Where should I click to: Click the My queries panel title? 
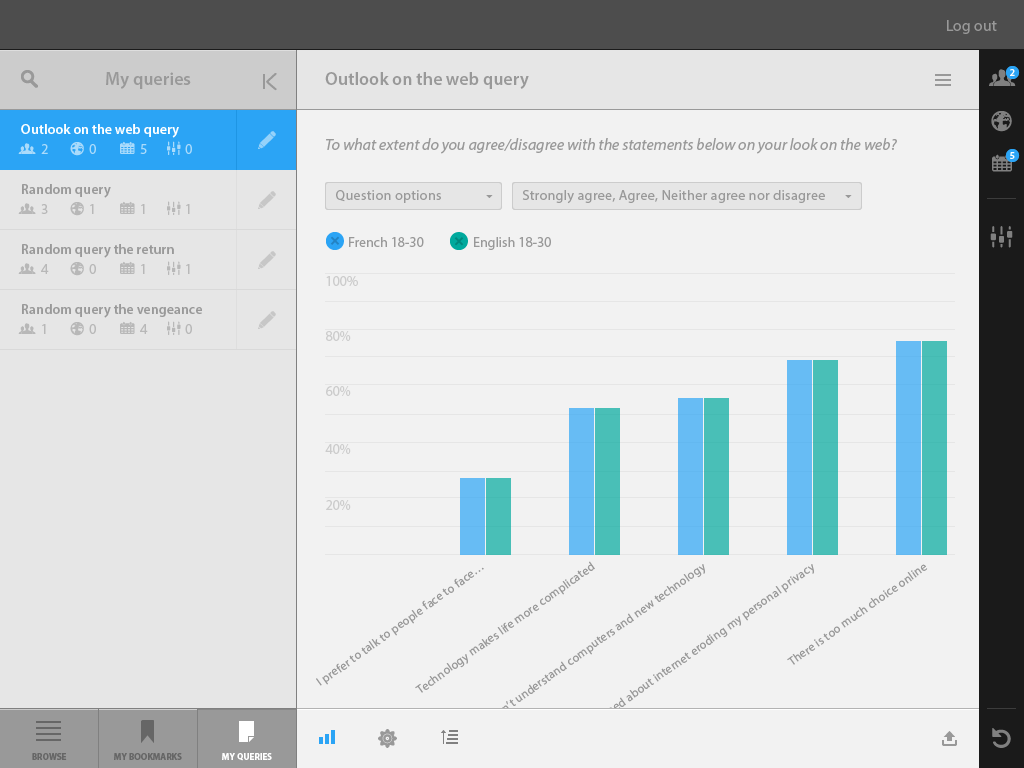148,79
